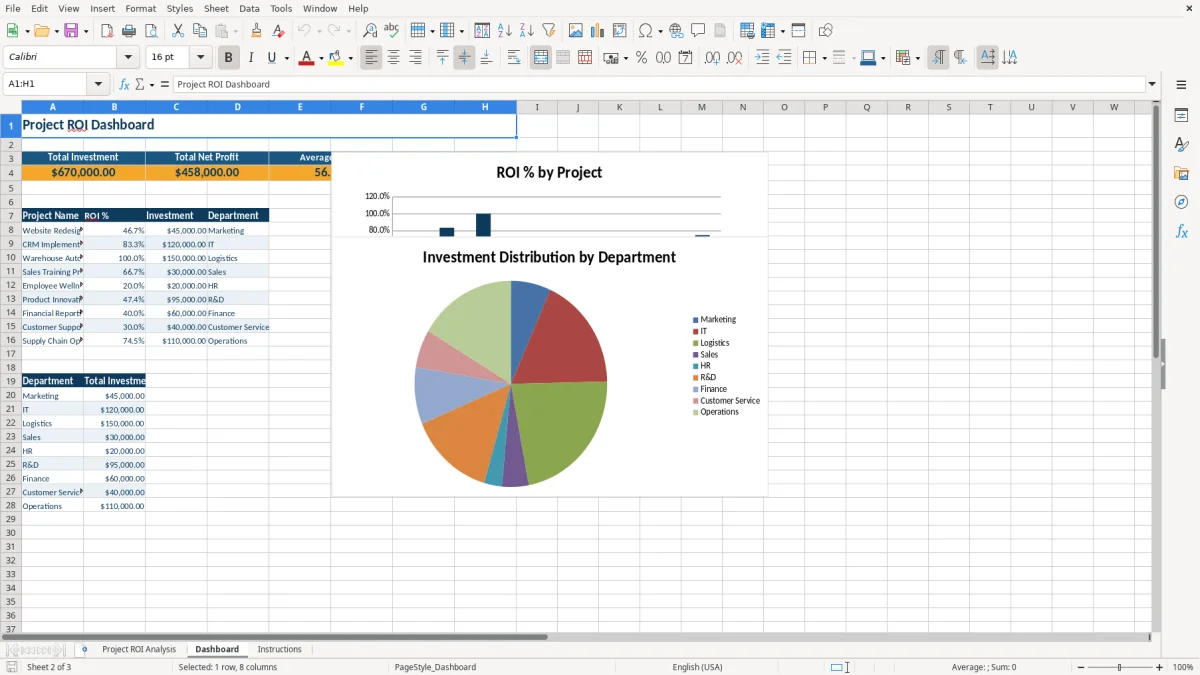Toggle Align Right

coord(415,58)
